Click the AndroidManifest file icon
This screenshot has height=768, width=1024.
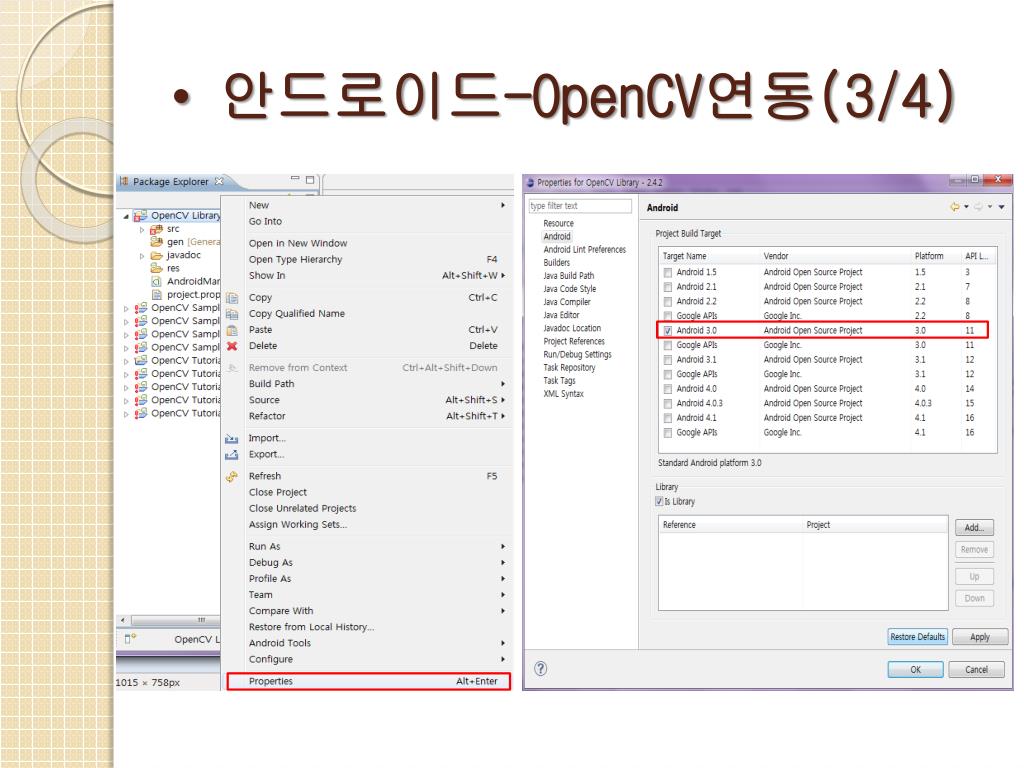click(x=156, y=281)
